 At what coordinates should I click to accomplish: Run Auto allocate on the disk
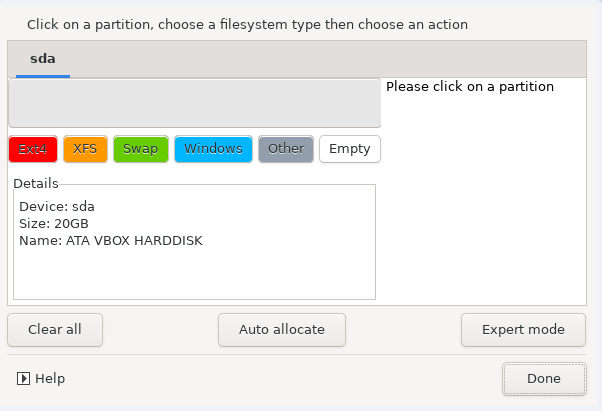coord(282,330)
